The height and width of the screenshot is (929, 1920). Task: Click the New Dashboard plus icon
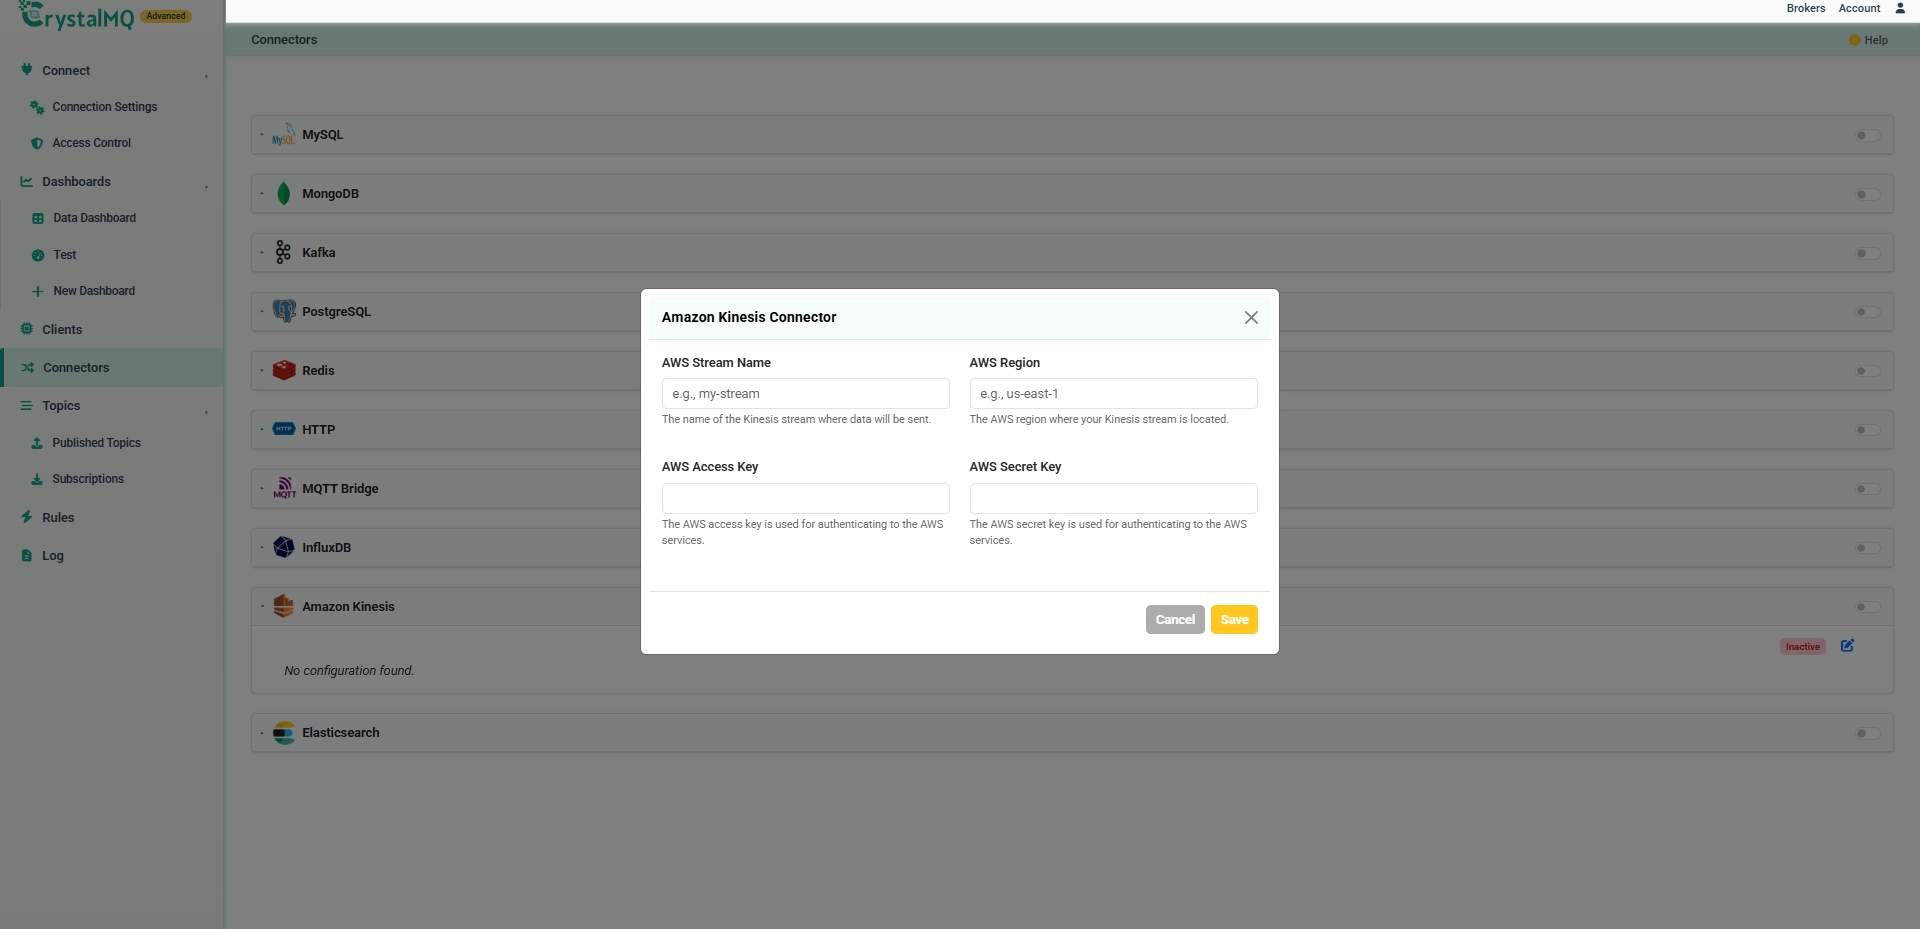click(x=38, y=291)
